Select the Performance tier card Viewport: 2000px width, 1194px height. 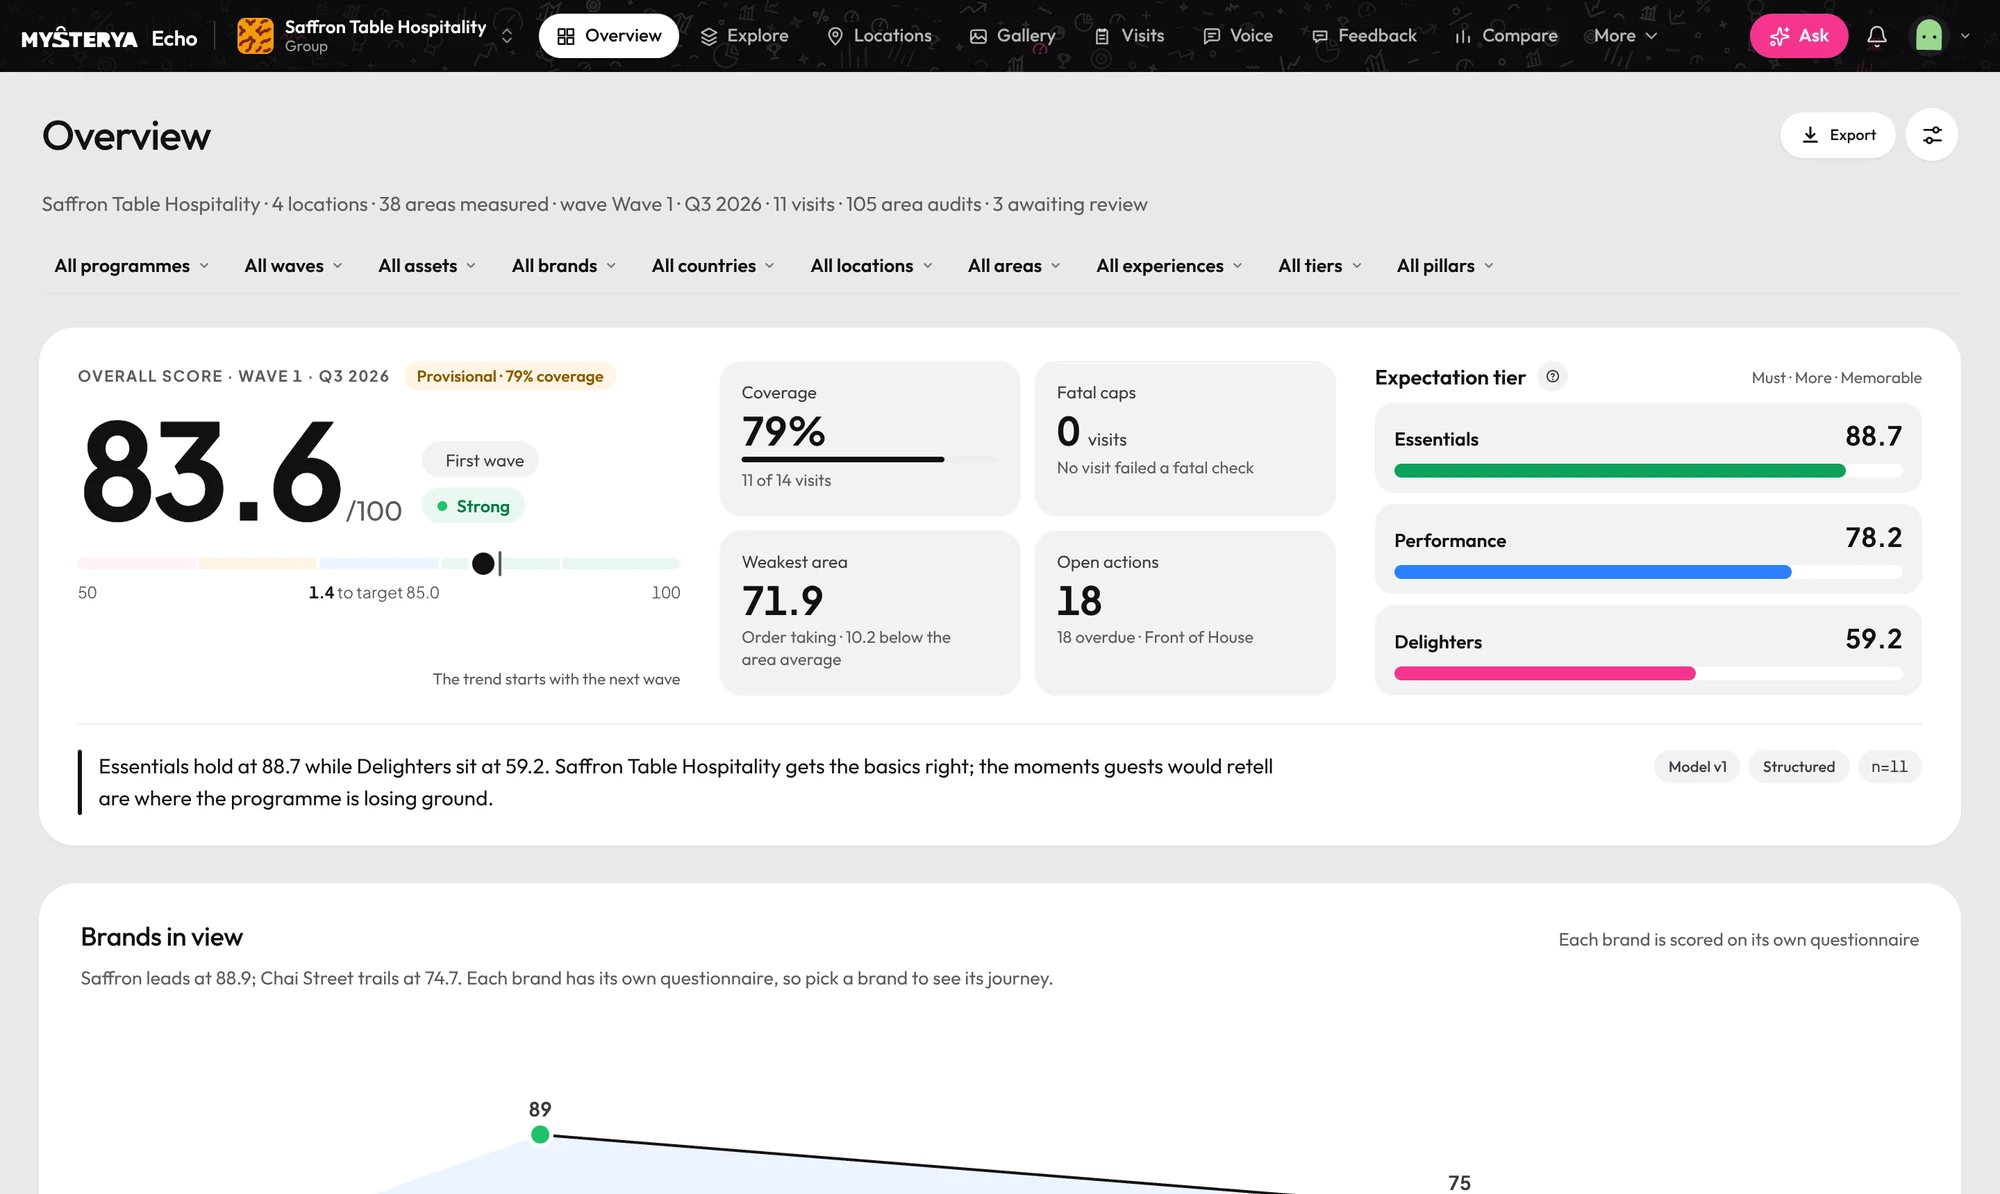coord(1648,549)
